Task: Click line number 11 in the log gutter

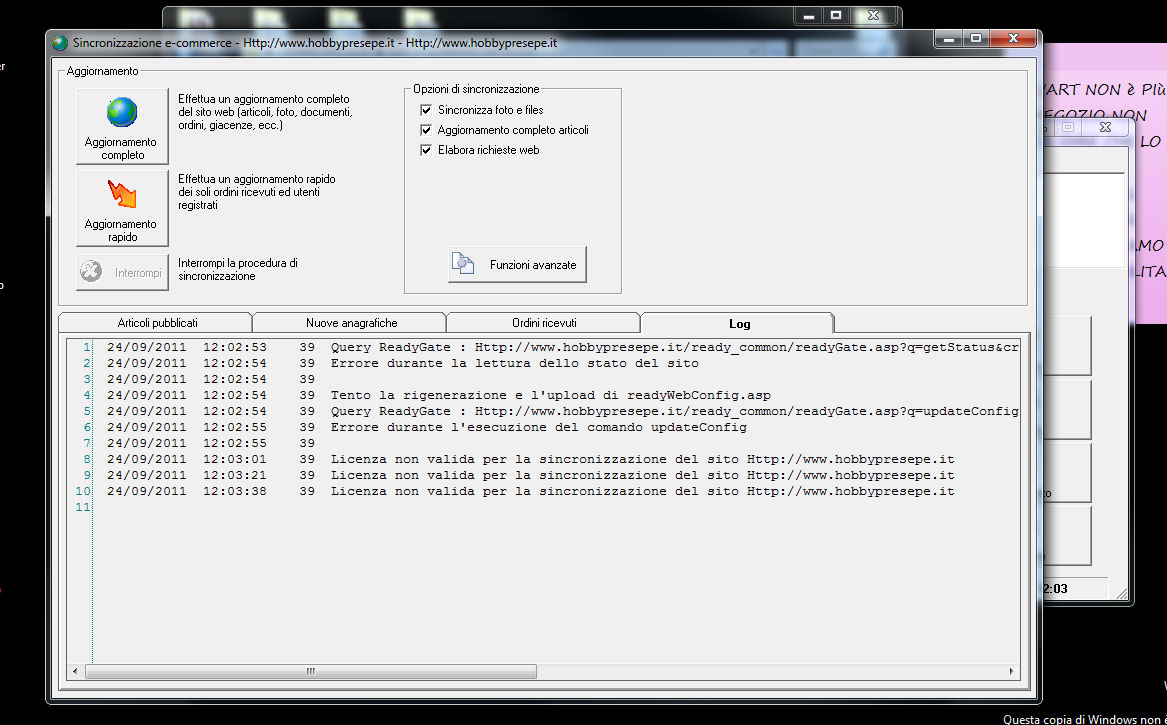Action: tap(83, 507)
